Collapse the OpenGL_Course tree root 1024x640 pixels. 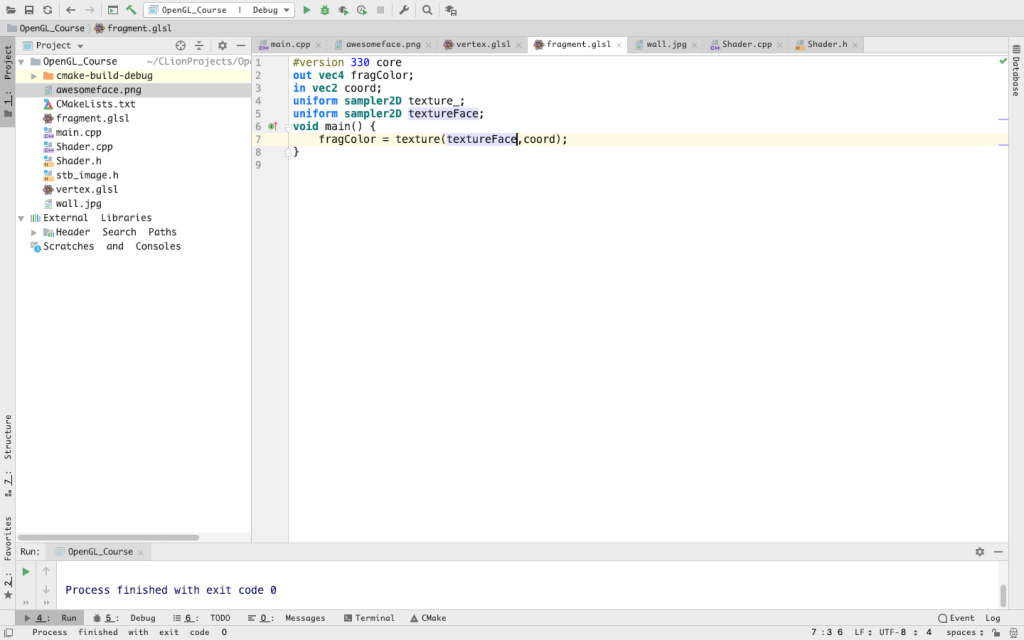pyautogui.click(x=21, y=61)
